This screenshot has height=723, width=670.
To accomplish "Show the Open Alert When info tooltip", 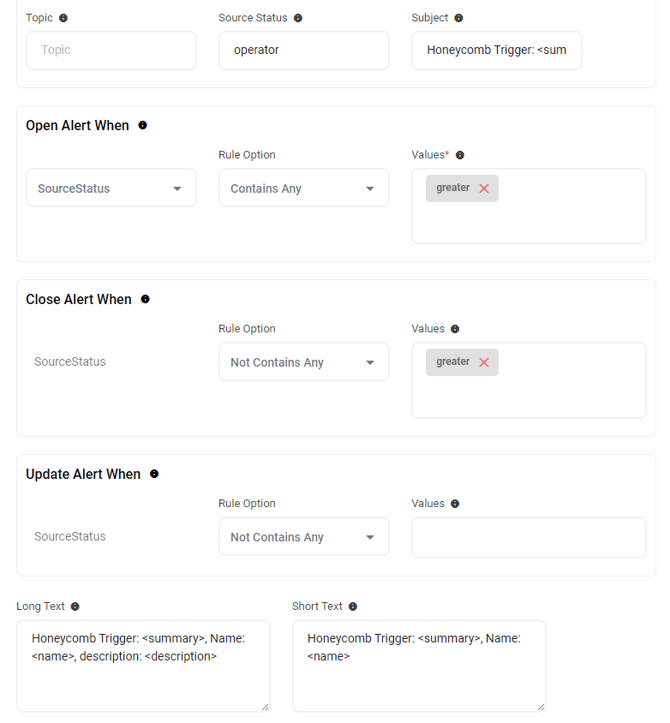I will [143, 125].
